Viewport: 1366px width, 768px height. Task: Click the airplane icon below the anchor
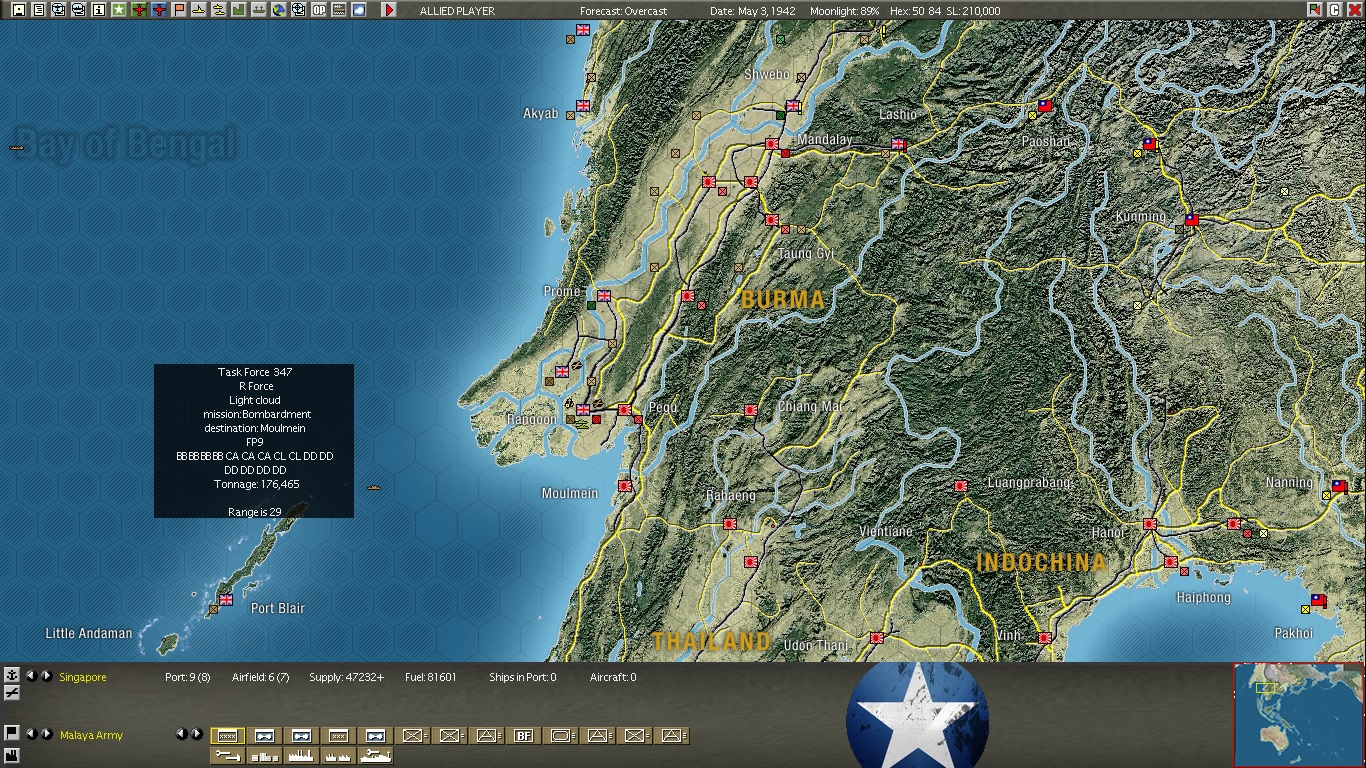tap(12, 692)
